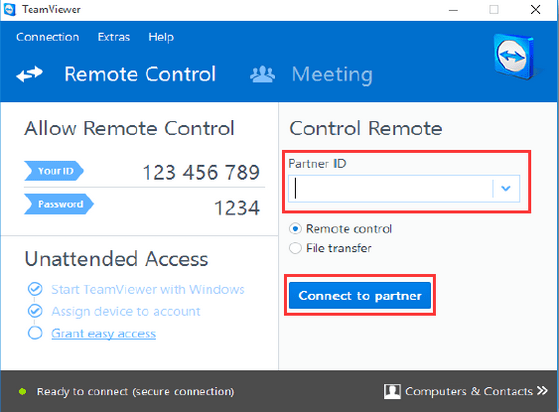Viewport: 559px width, 412px height.
Task: Click the Computers & Contacts person icon
Action: [392, 391]
